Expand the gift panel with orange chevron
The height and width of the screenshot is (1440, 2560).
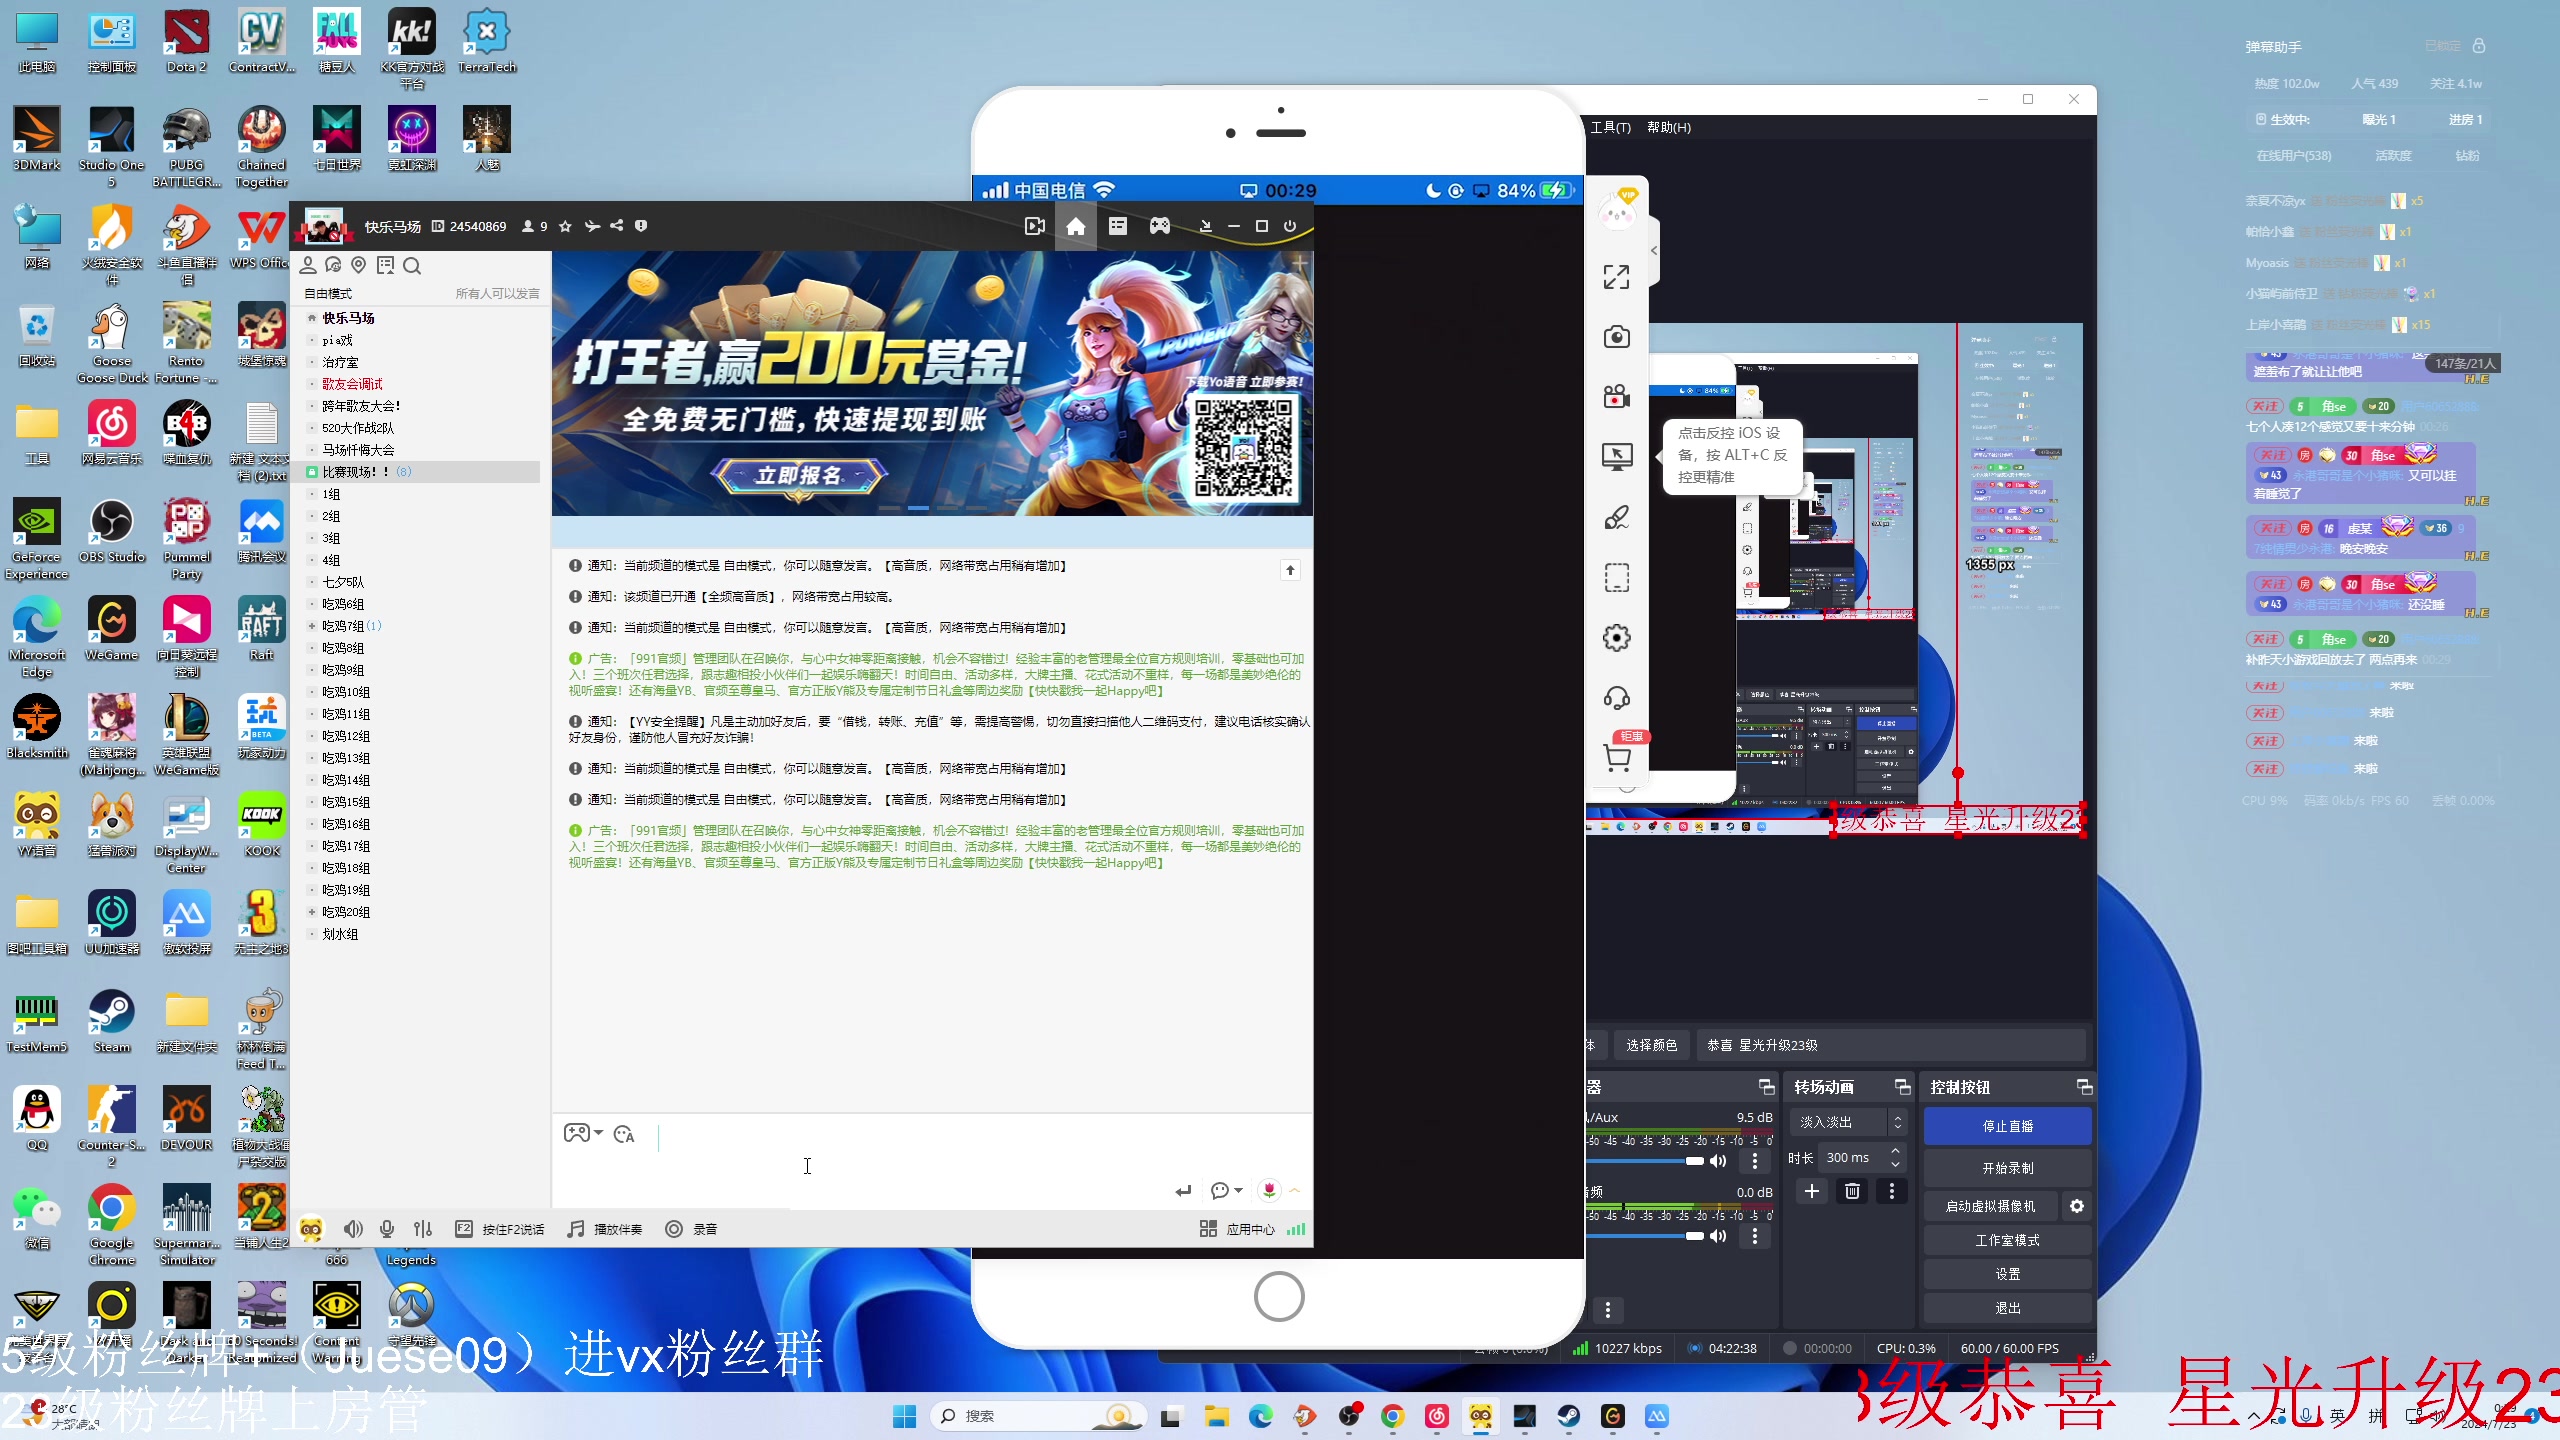1295,1190
